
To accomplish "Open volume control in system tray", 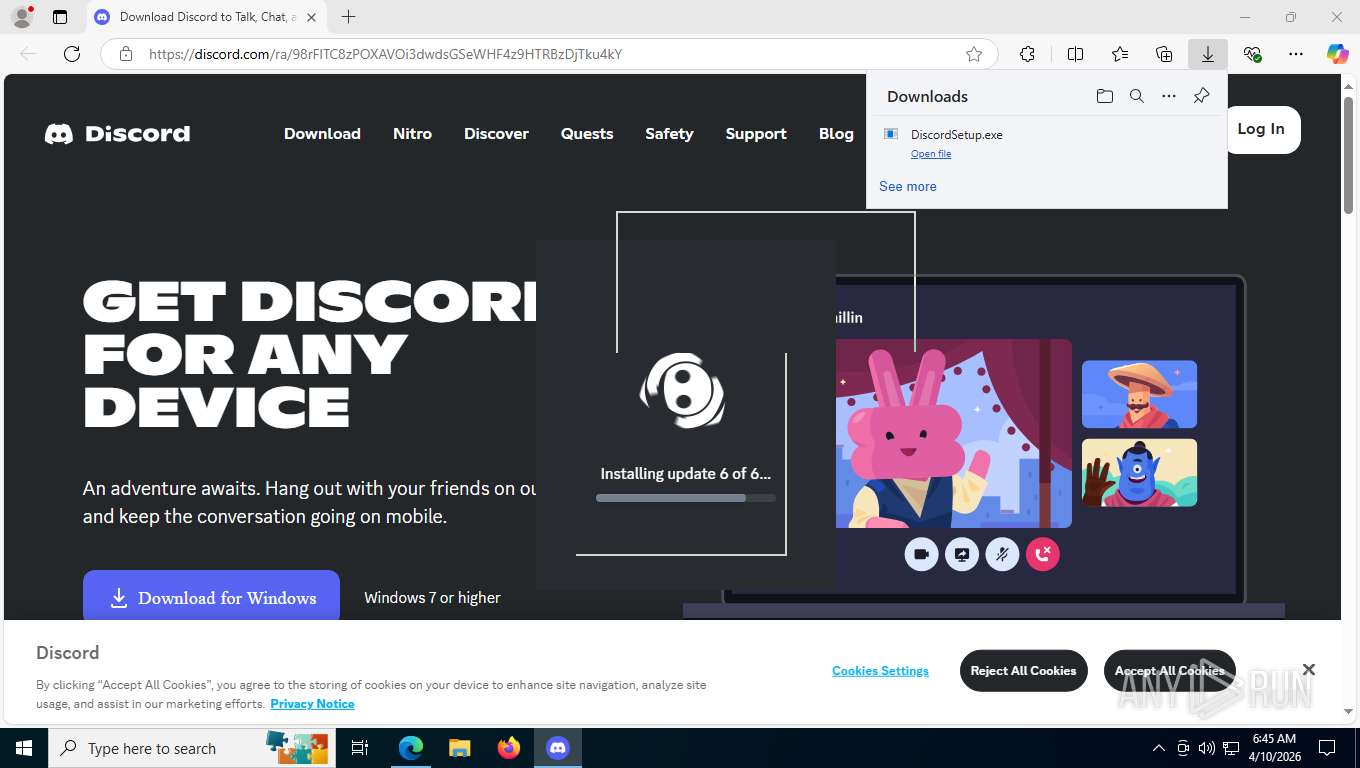I will (x=1207, y=748).
